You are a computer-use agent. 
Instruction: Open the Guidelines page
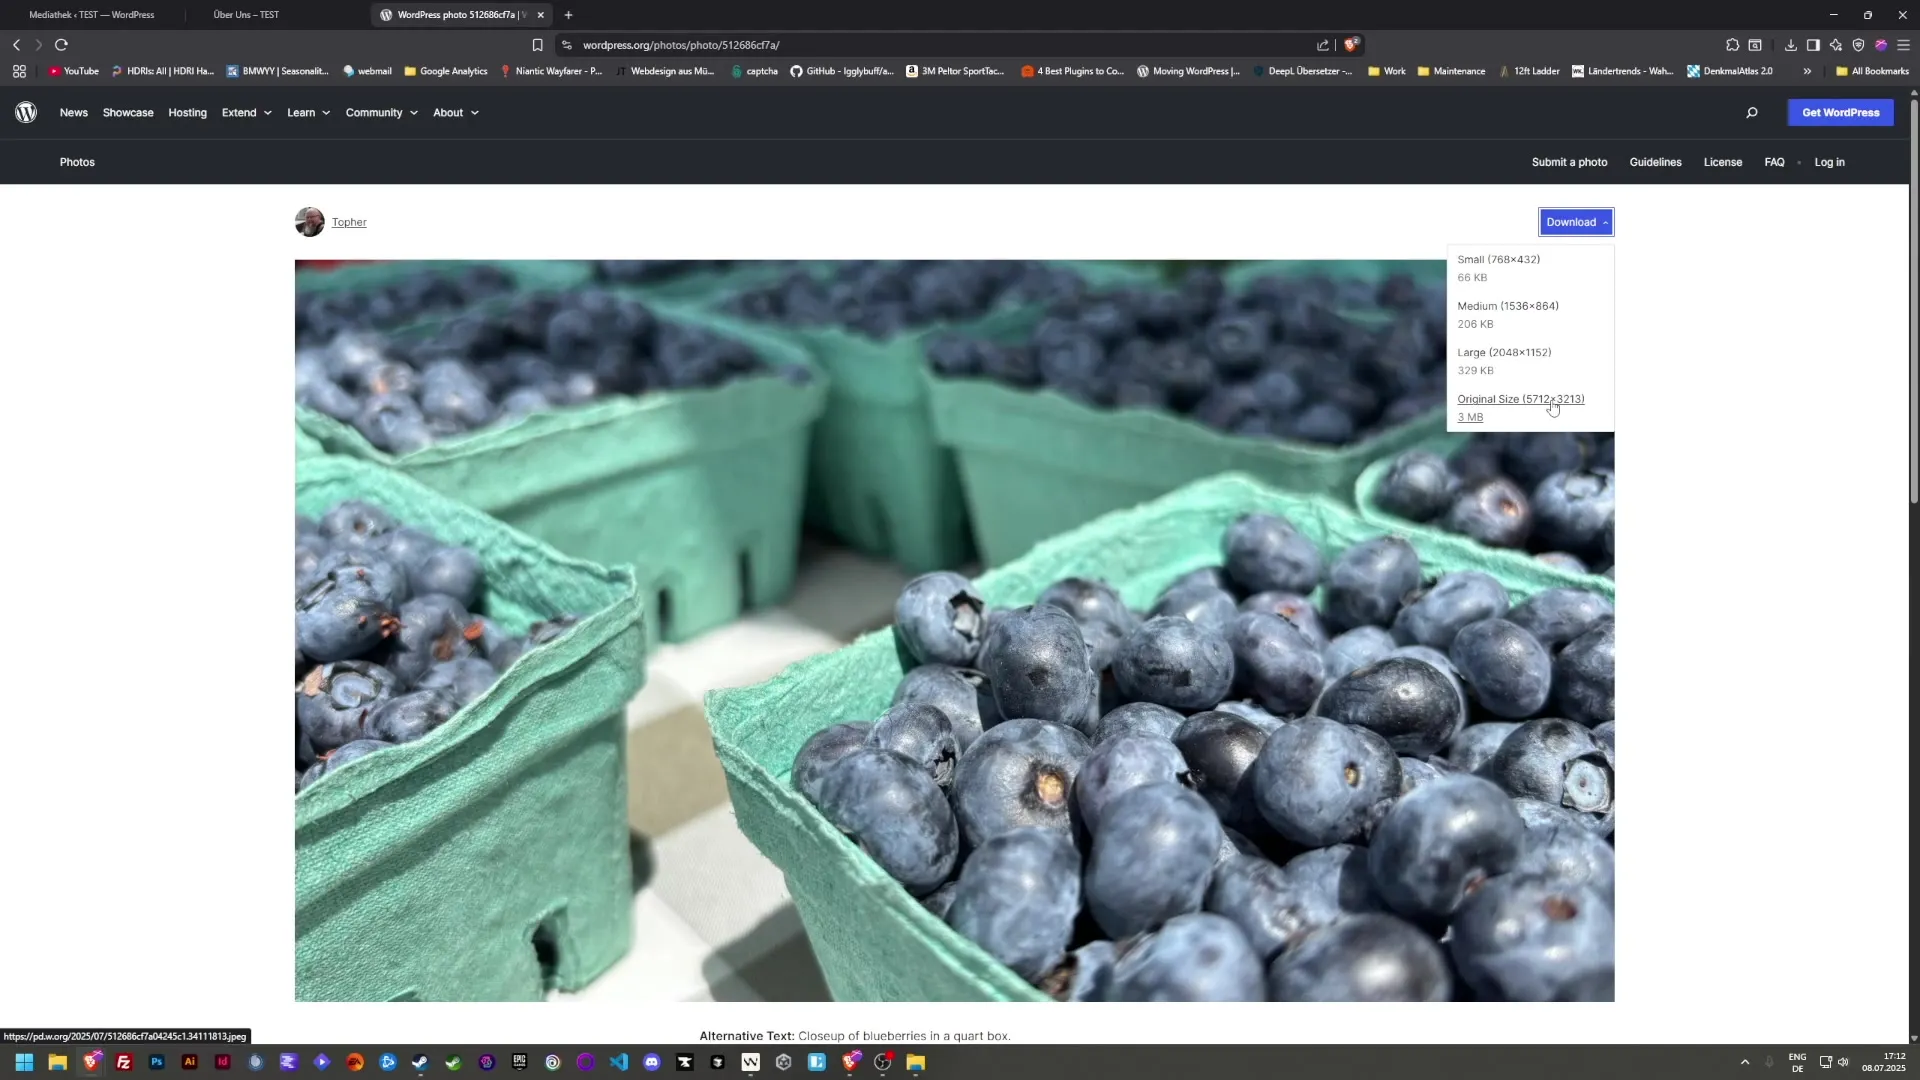[x=1654, y=161]
